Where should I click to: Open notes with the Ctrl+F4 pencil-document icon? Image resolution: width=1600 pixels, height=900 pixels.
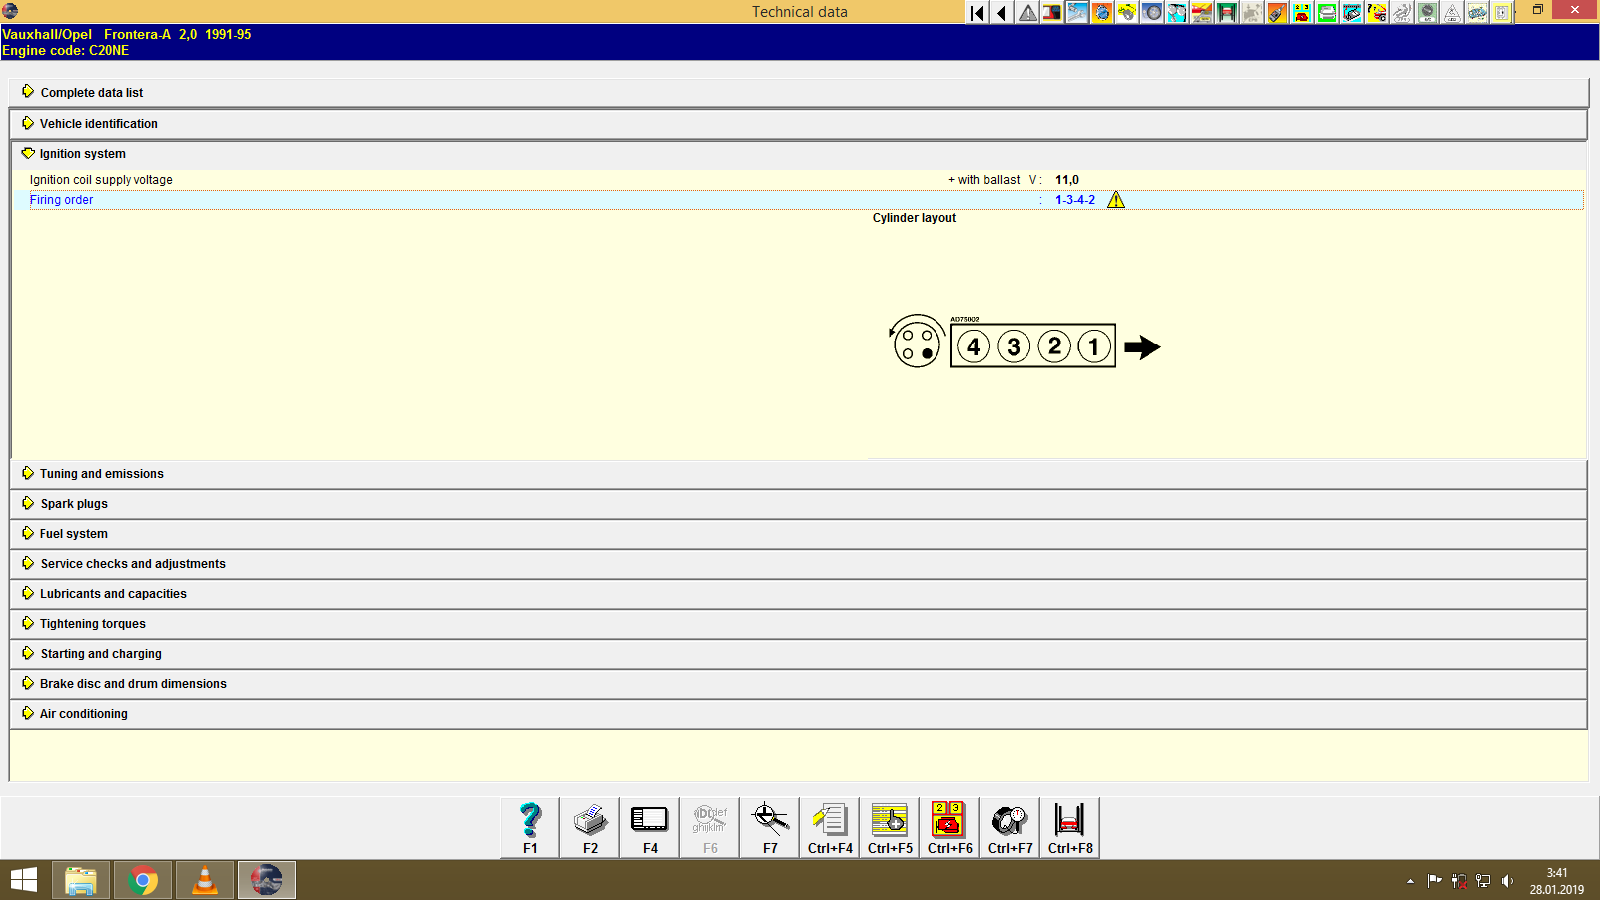(829, 826)
